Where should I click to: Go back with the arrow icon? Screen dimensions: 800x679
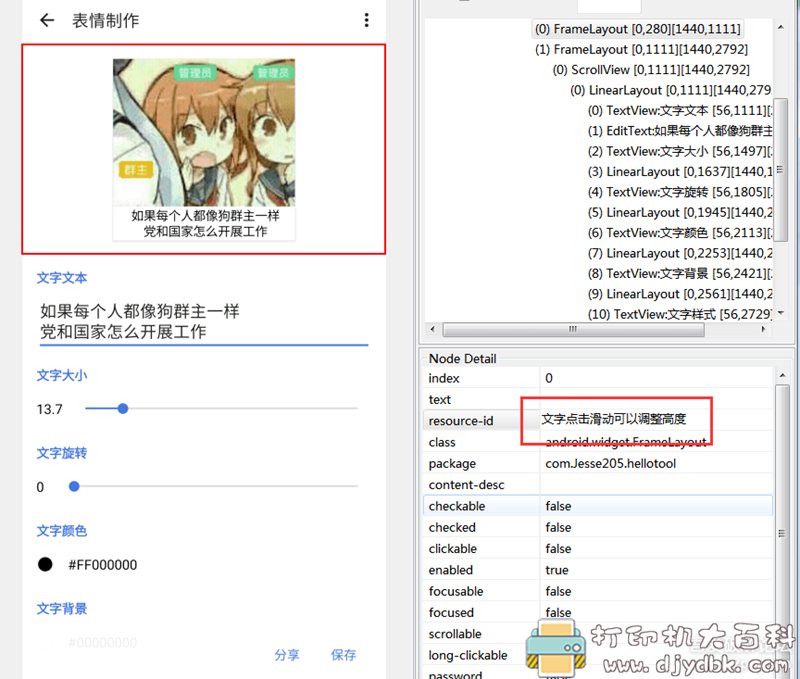point(47,20)
